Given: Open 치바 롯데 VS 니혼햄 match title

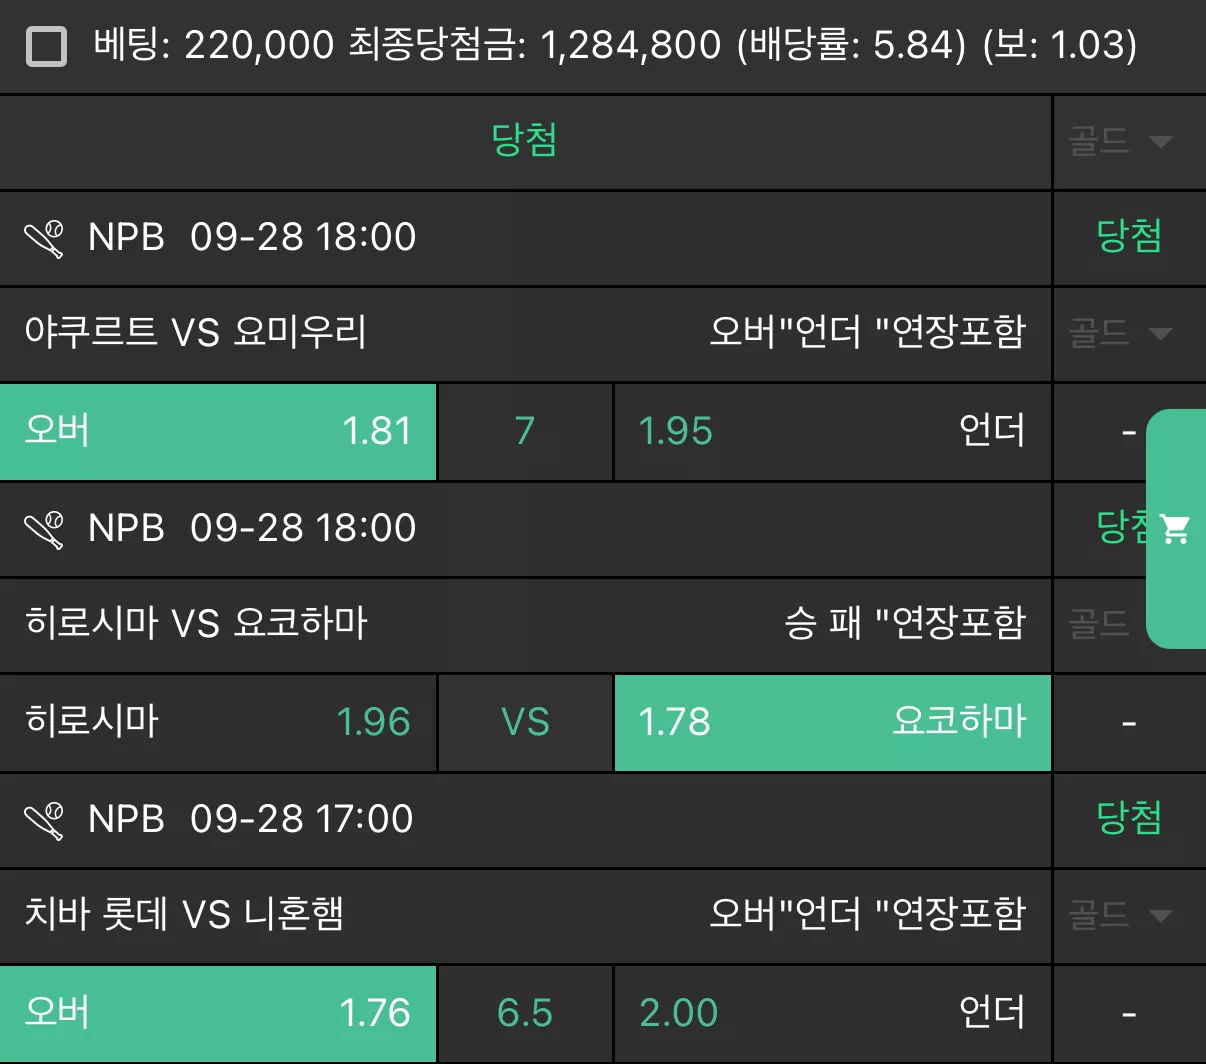Looking at the screenshot, I should (184, 914).
